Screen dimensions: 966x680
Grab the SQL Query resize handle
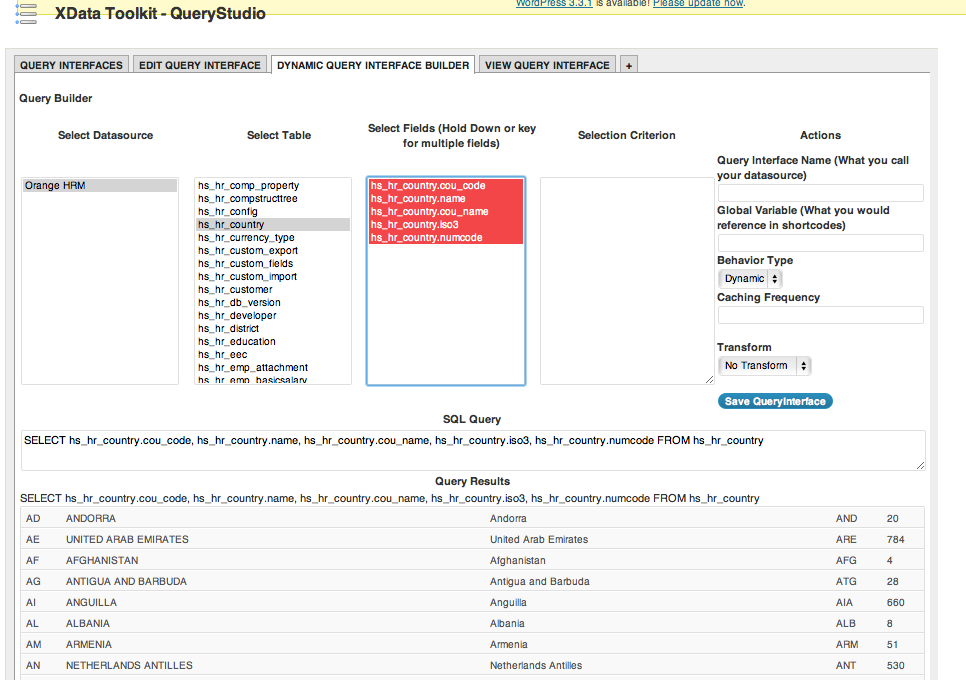pyautogui.click(x=920, y=466)
